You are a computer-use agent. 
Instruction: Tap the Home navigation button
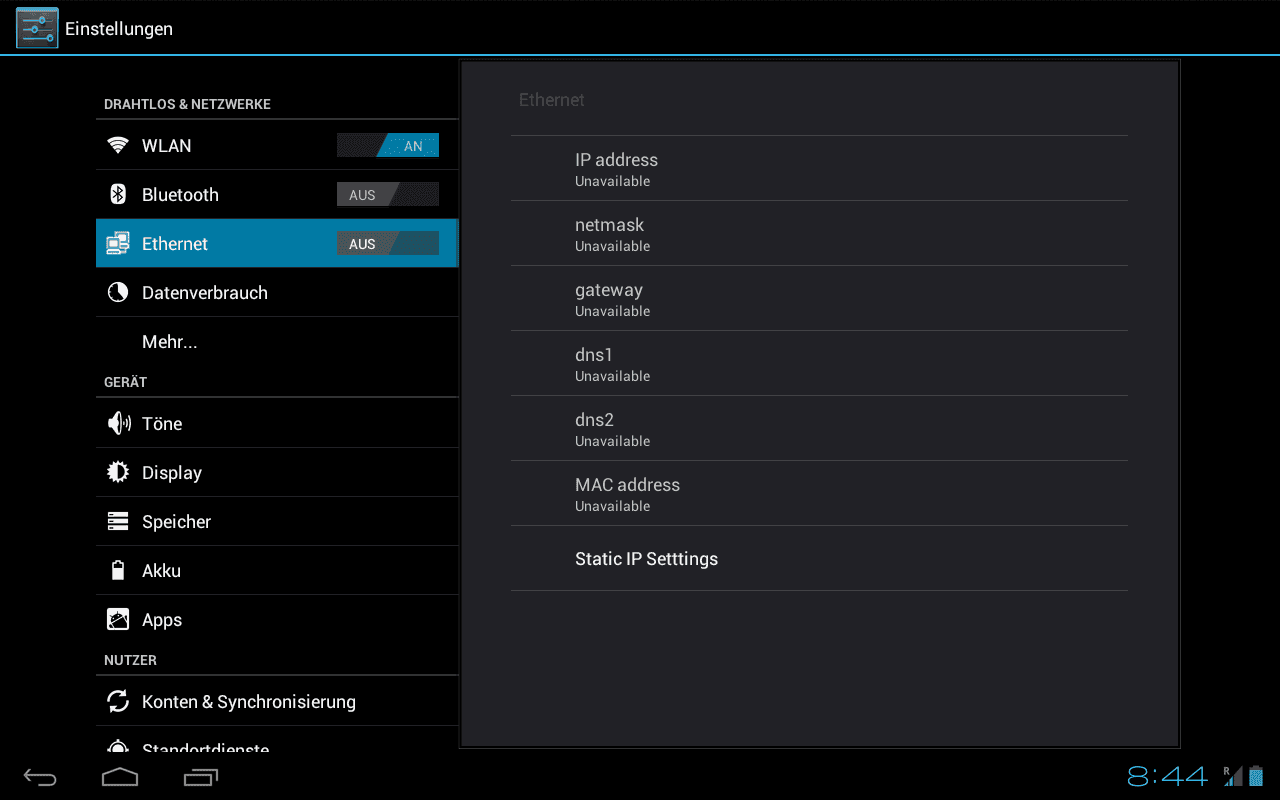pyautogui.click(x=120, y=777)
